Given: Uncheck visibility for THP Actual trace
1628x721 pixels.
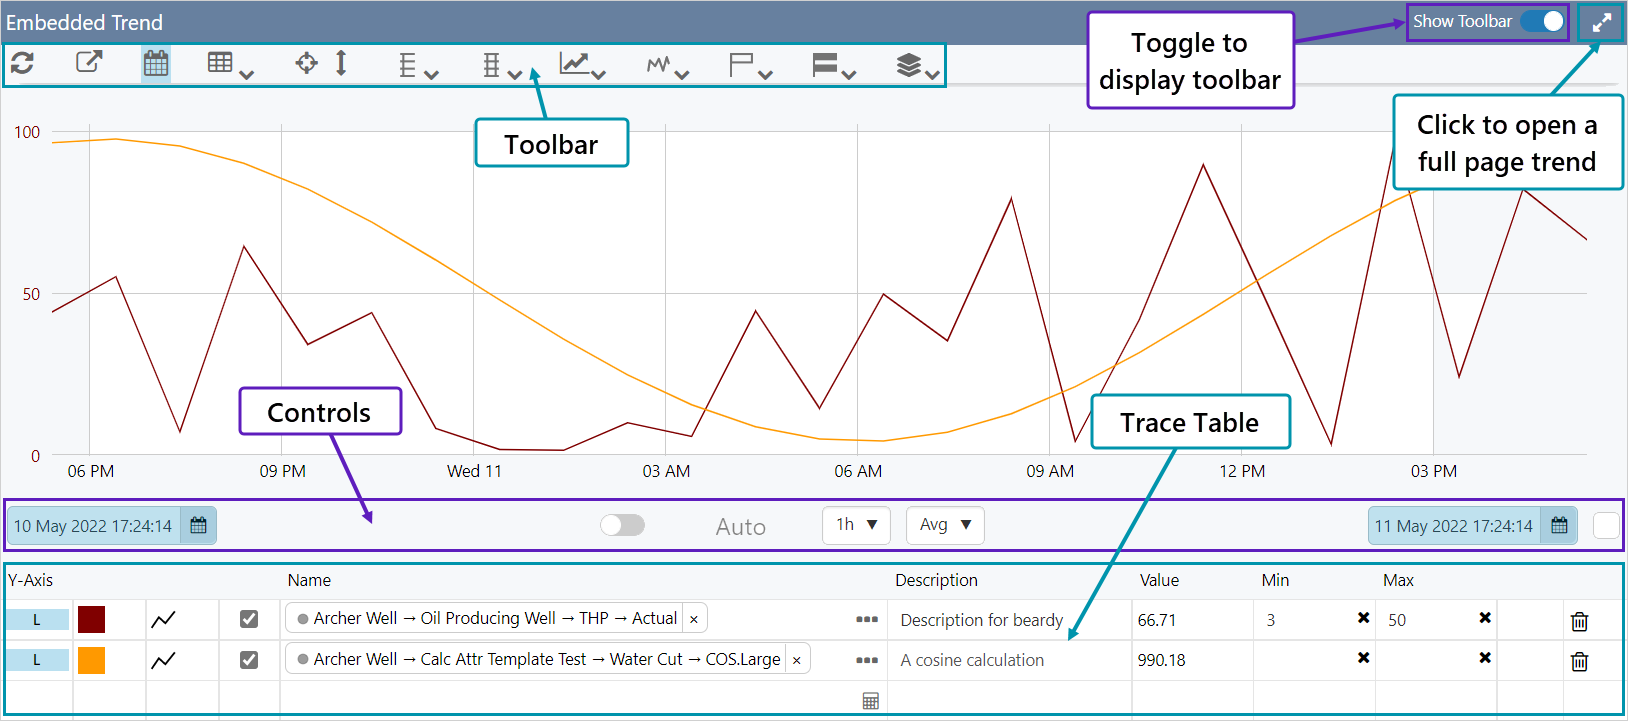Looking at the screenshot, I should click(x=249, y=619).
